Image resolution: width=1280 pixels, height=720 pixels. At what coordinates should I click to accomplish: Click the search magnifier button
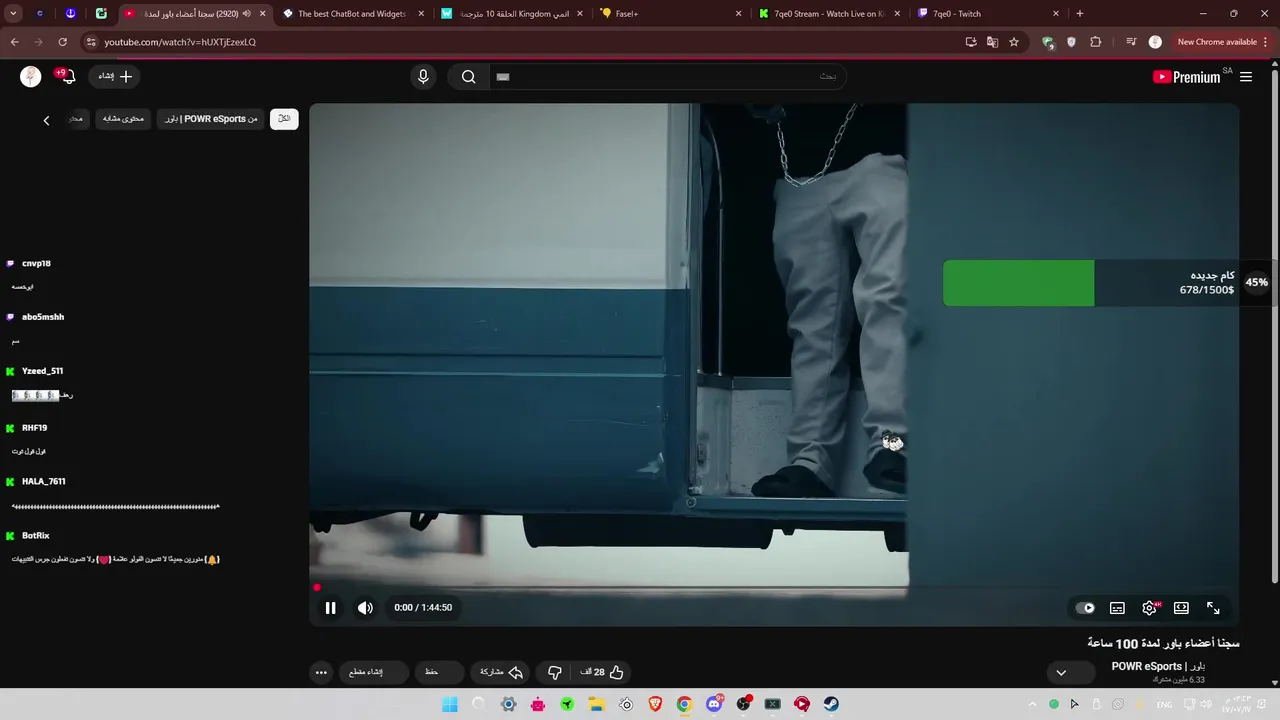tap(468, 77)
